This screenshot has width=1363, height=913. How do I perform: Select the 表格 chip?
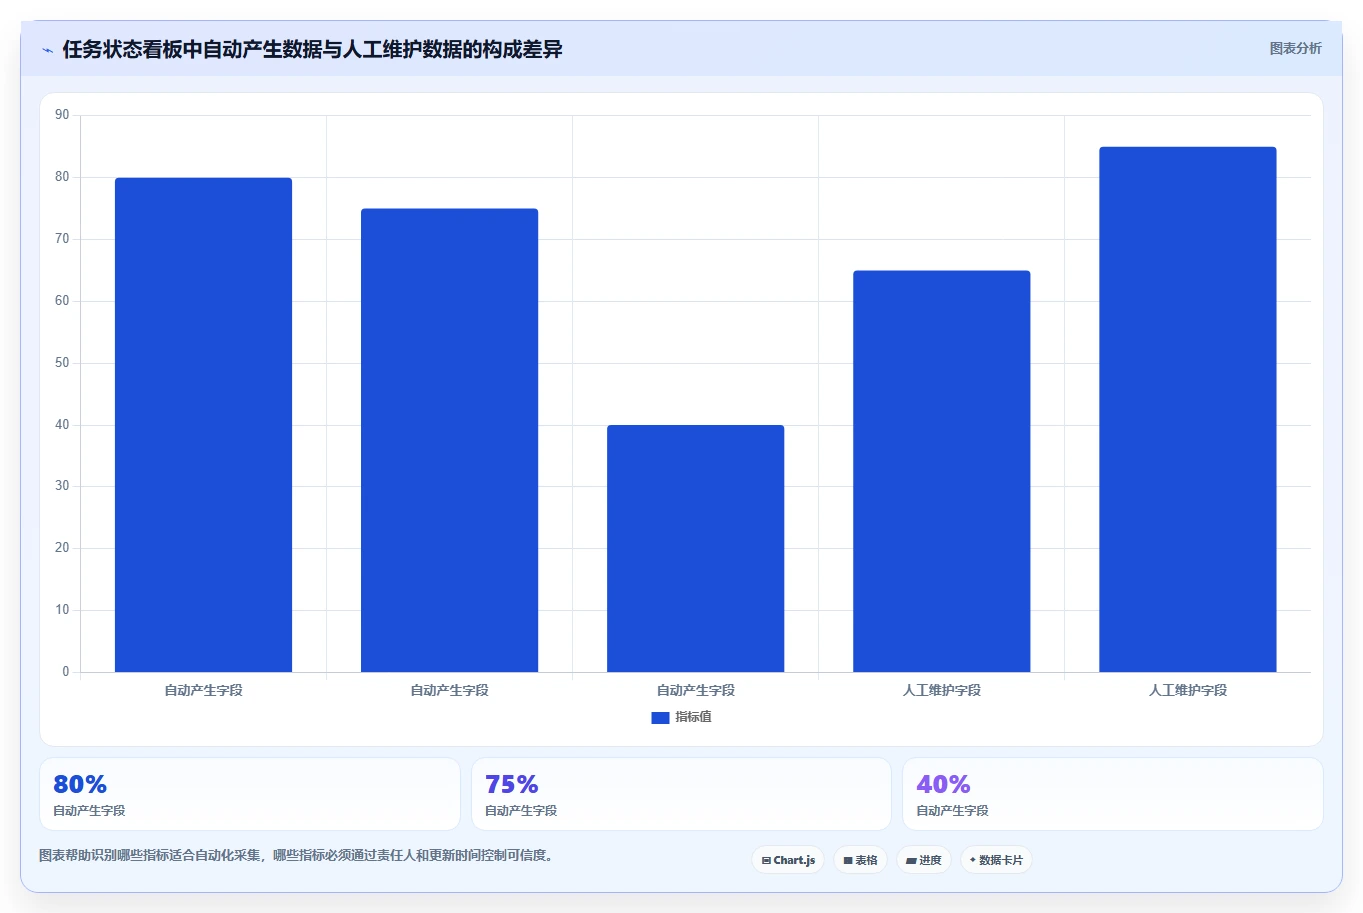point(860,860)
